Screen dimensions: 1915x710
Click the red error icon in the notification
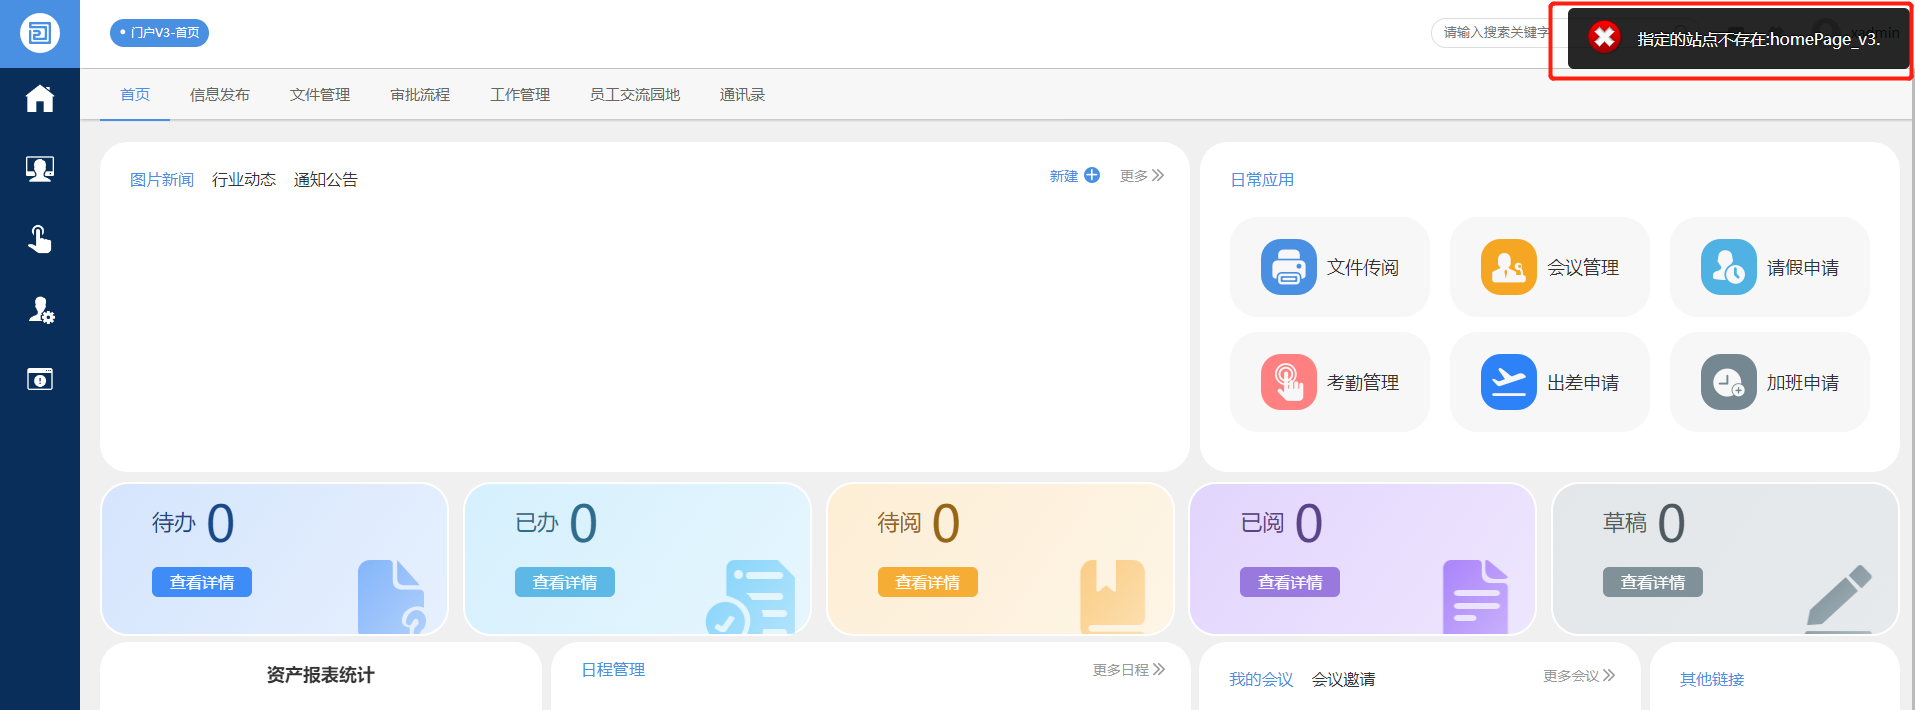pyautogui.click(x=1604, y=37)
